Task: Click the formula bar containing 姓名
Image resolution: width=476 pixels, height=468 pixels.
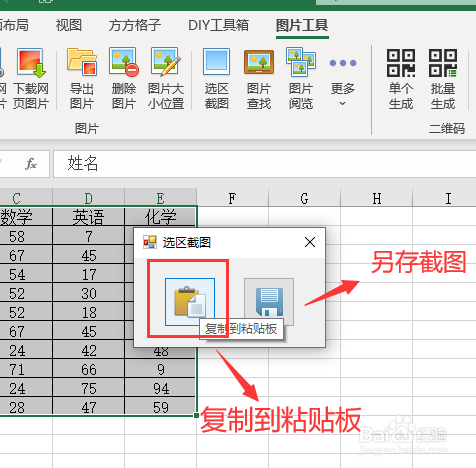Action: [x=265, y=164]
